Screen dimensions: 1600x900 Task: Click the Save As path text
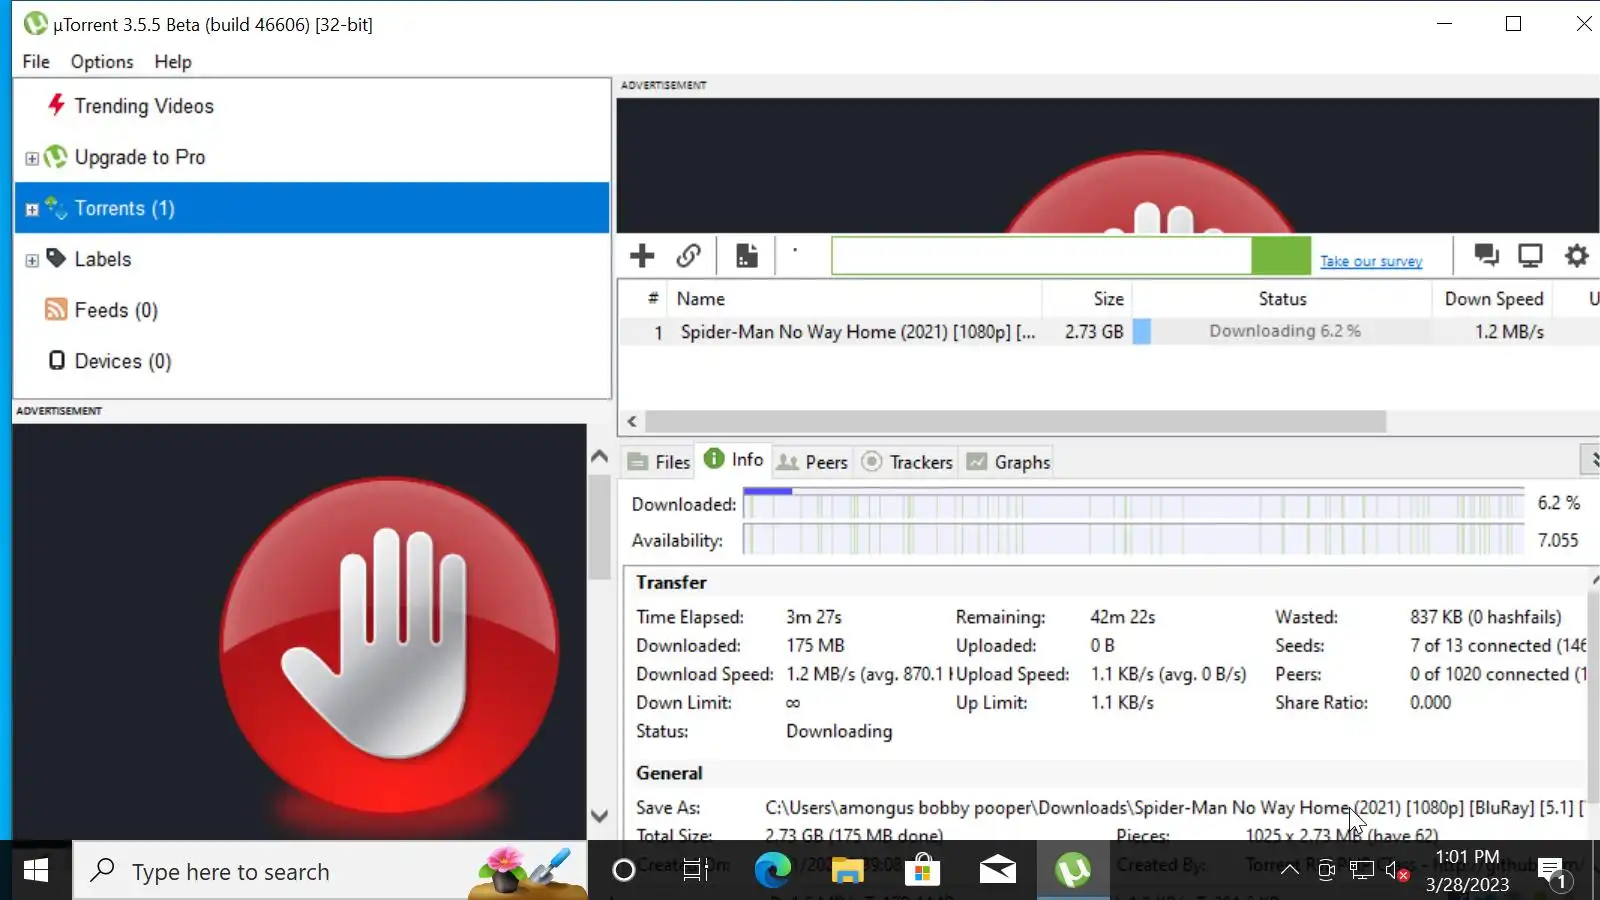(x=1175, y=808)
